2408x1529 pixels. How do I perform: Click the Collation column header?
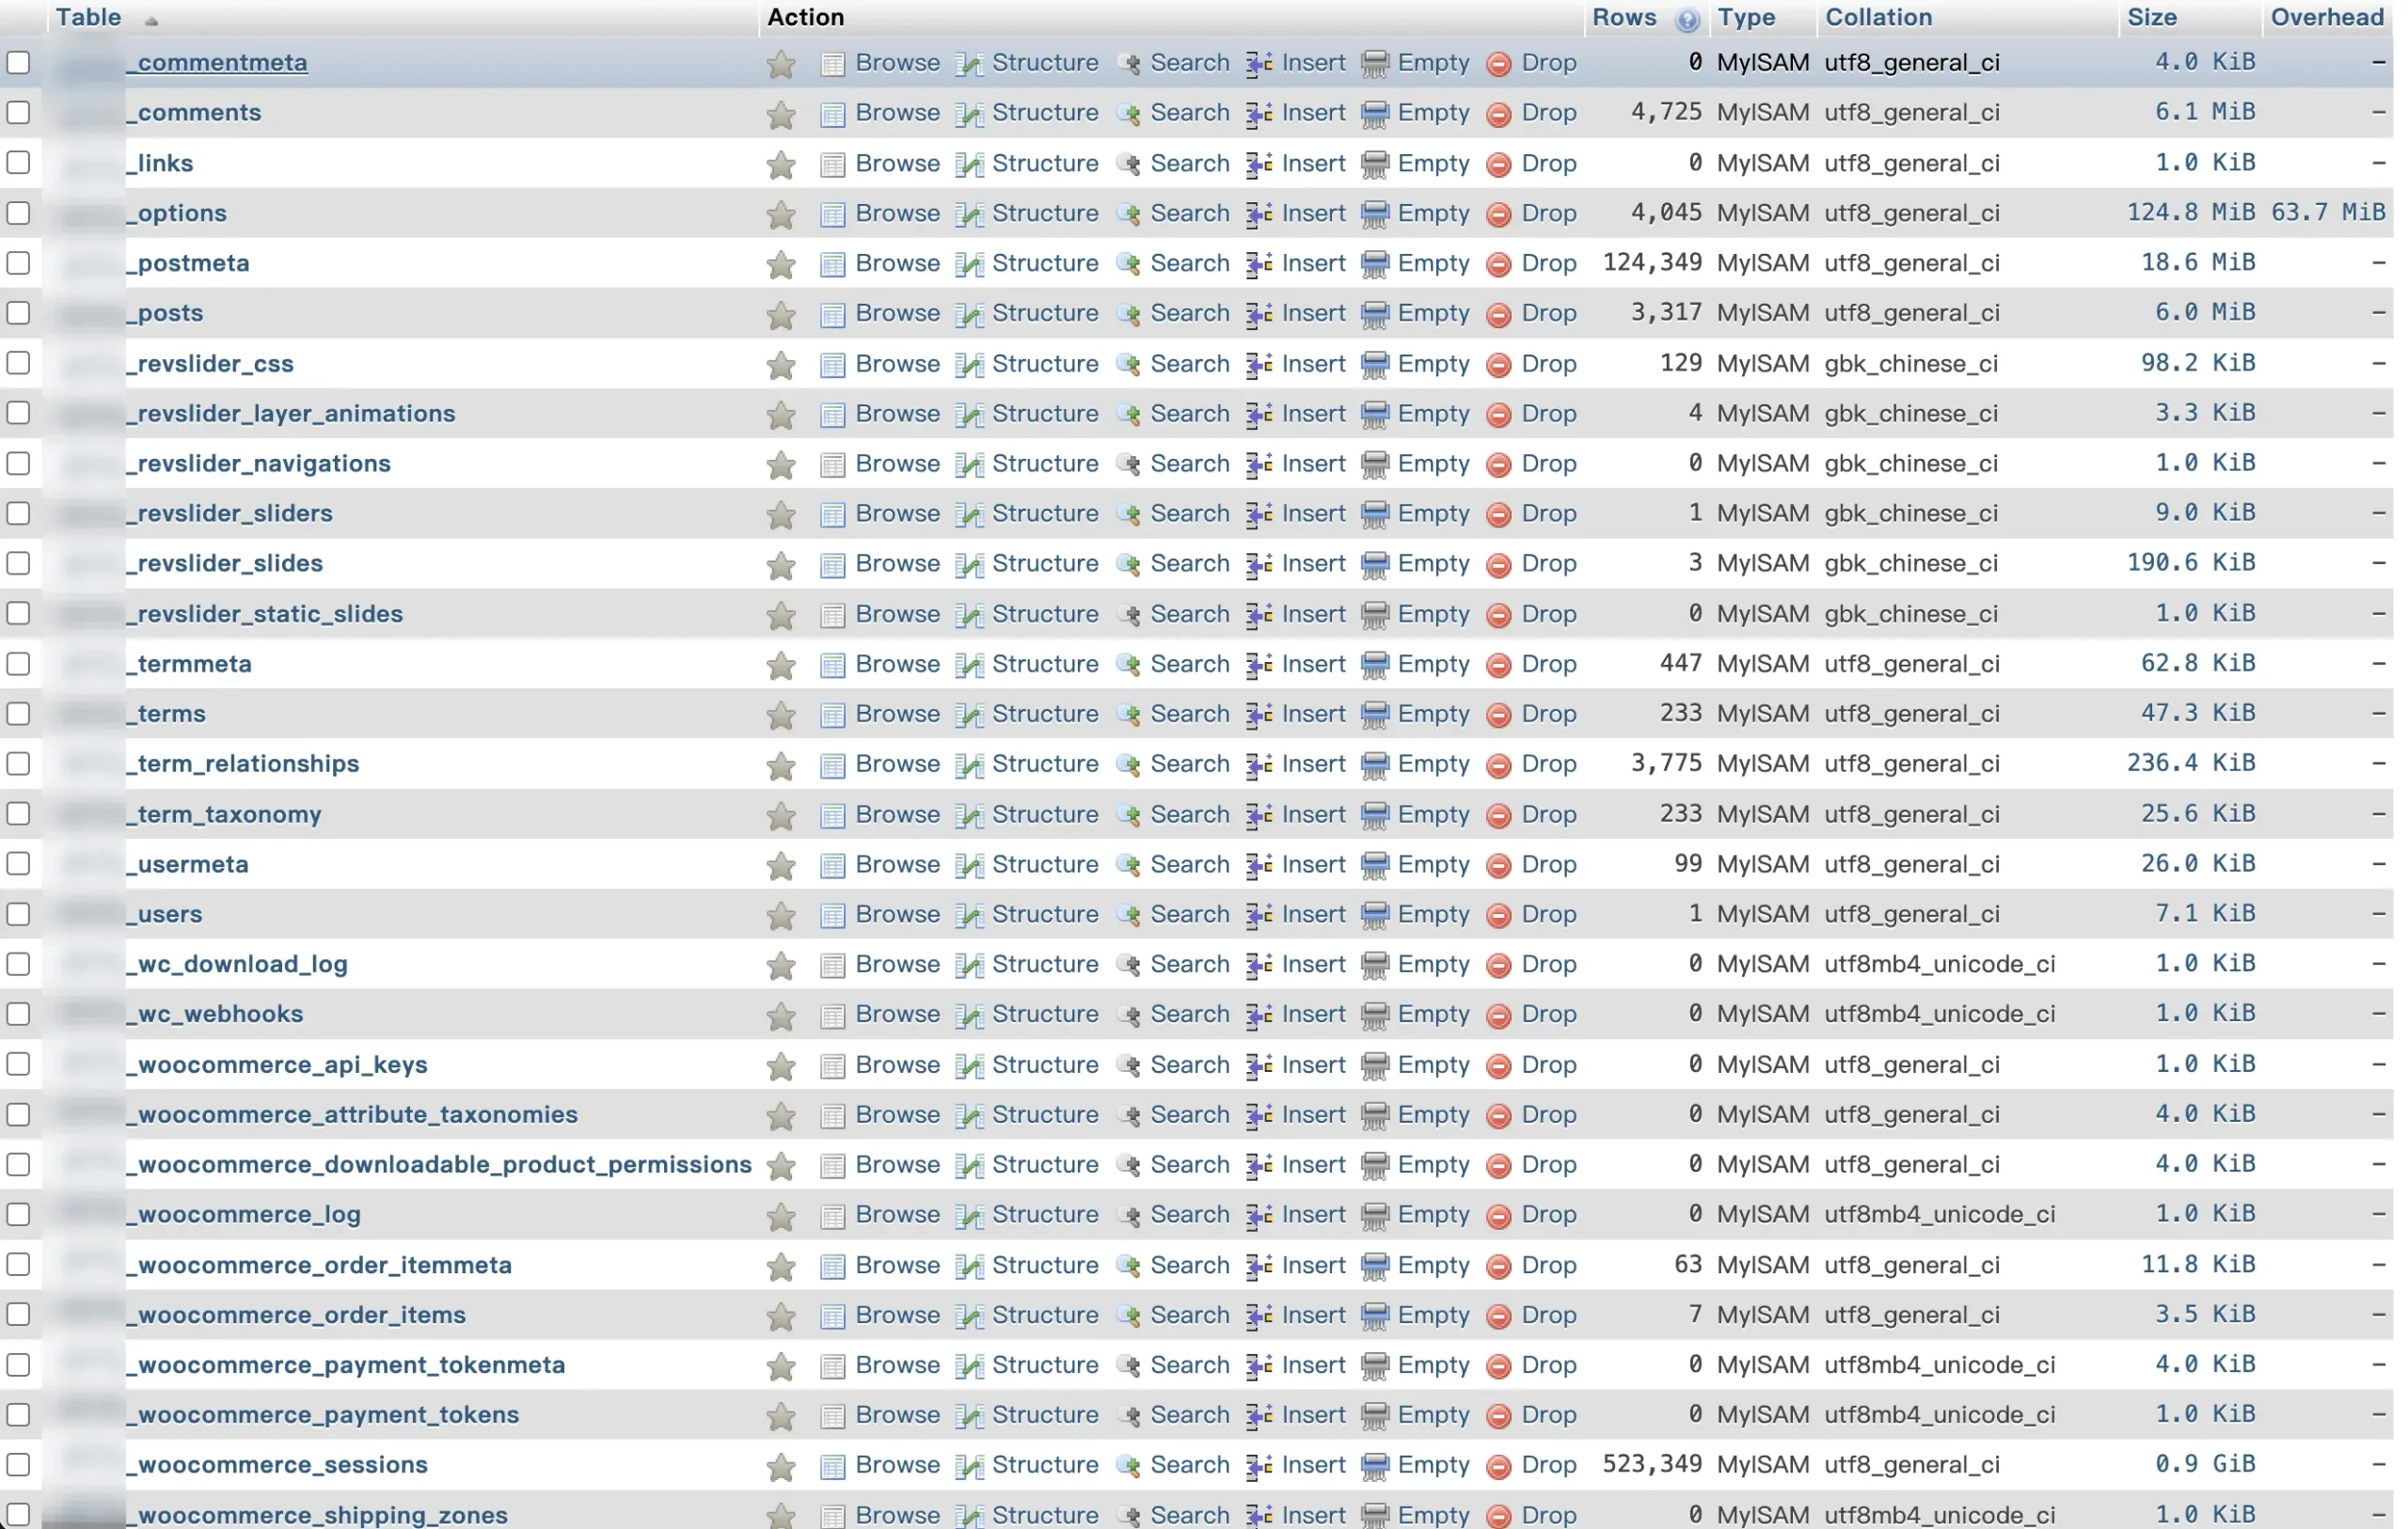click(x=1878, y=17)
